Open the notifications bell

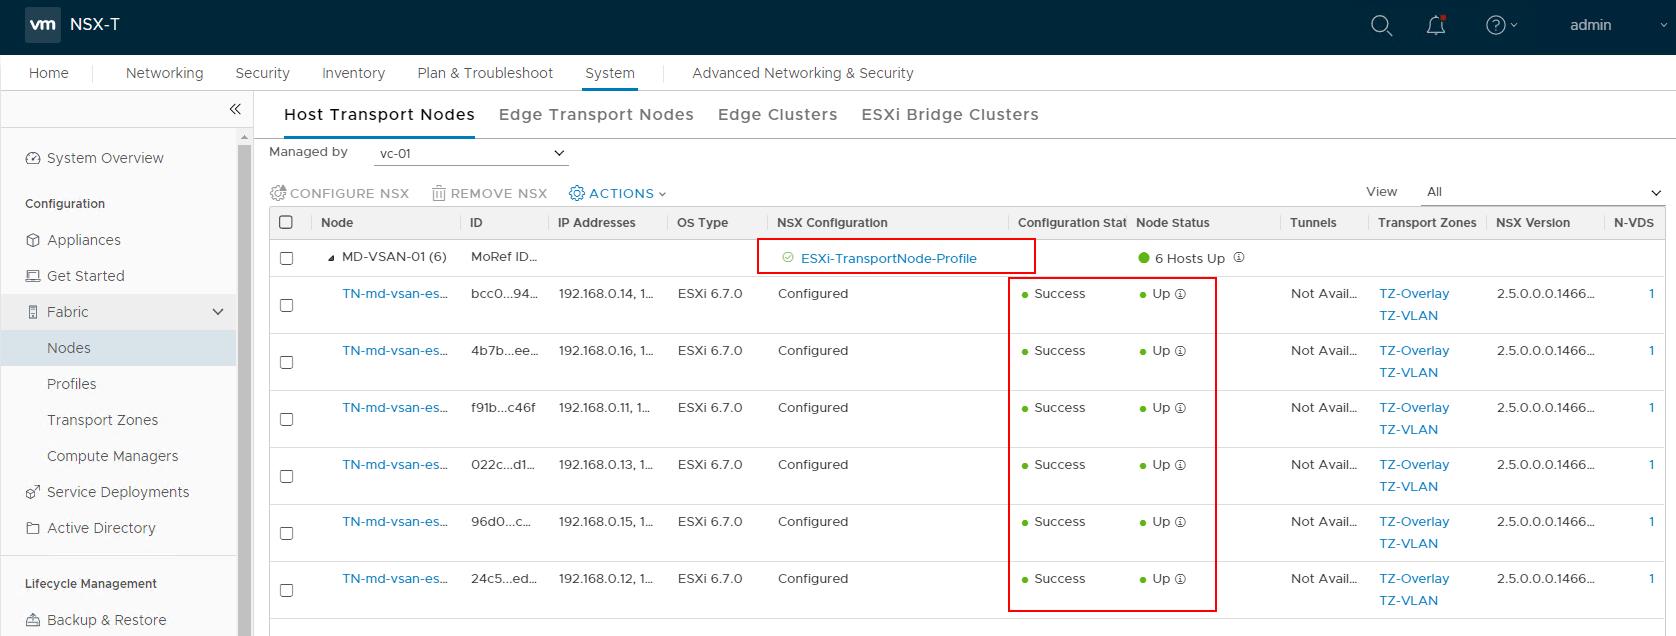[x=1436, y=25]
